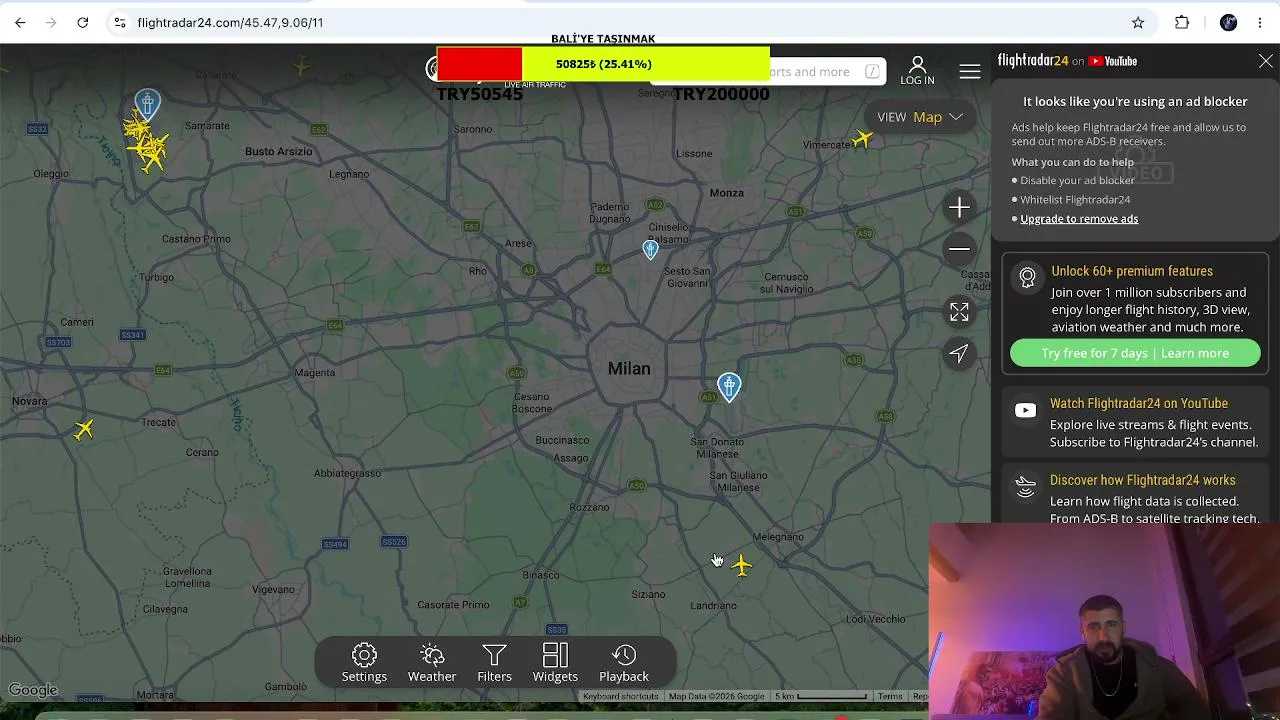Select the aircraft flying near Novara
This screenshot has height=720, width=1280.
tap(84, 429)
